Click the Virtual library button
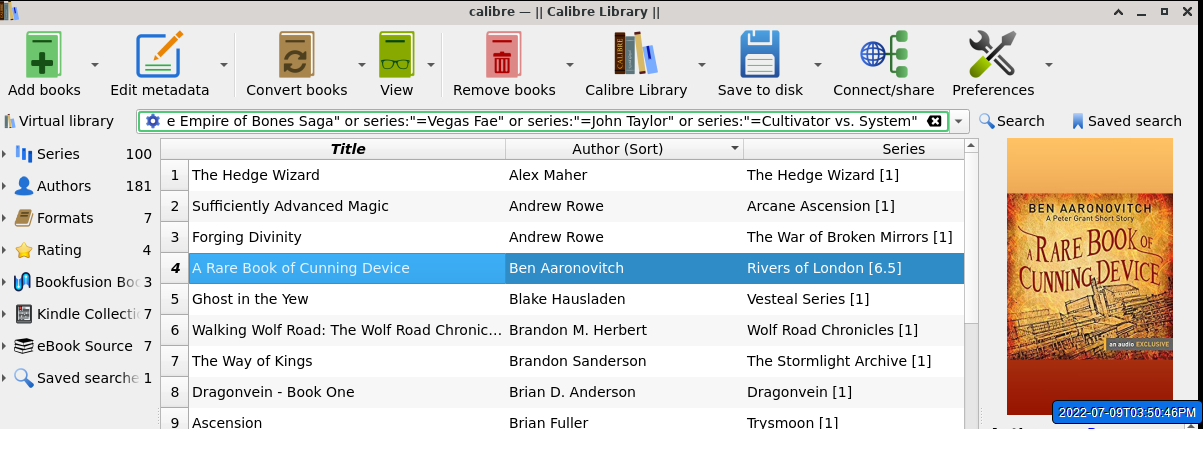This screenshot has height=459, width=1203. pyautogui.click(x=59, y=121)
